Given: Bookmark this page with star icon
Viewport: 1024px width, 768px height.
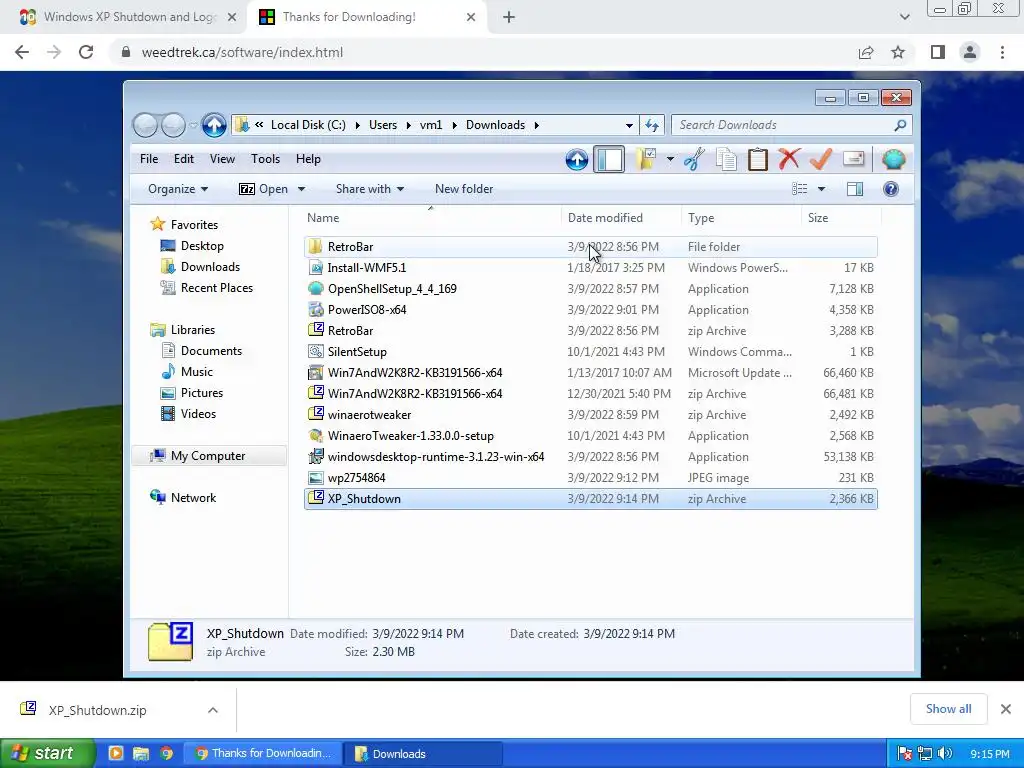Looking at the screenshot, I should click(898, 52).
